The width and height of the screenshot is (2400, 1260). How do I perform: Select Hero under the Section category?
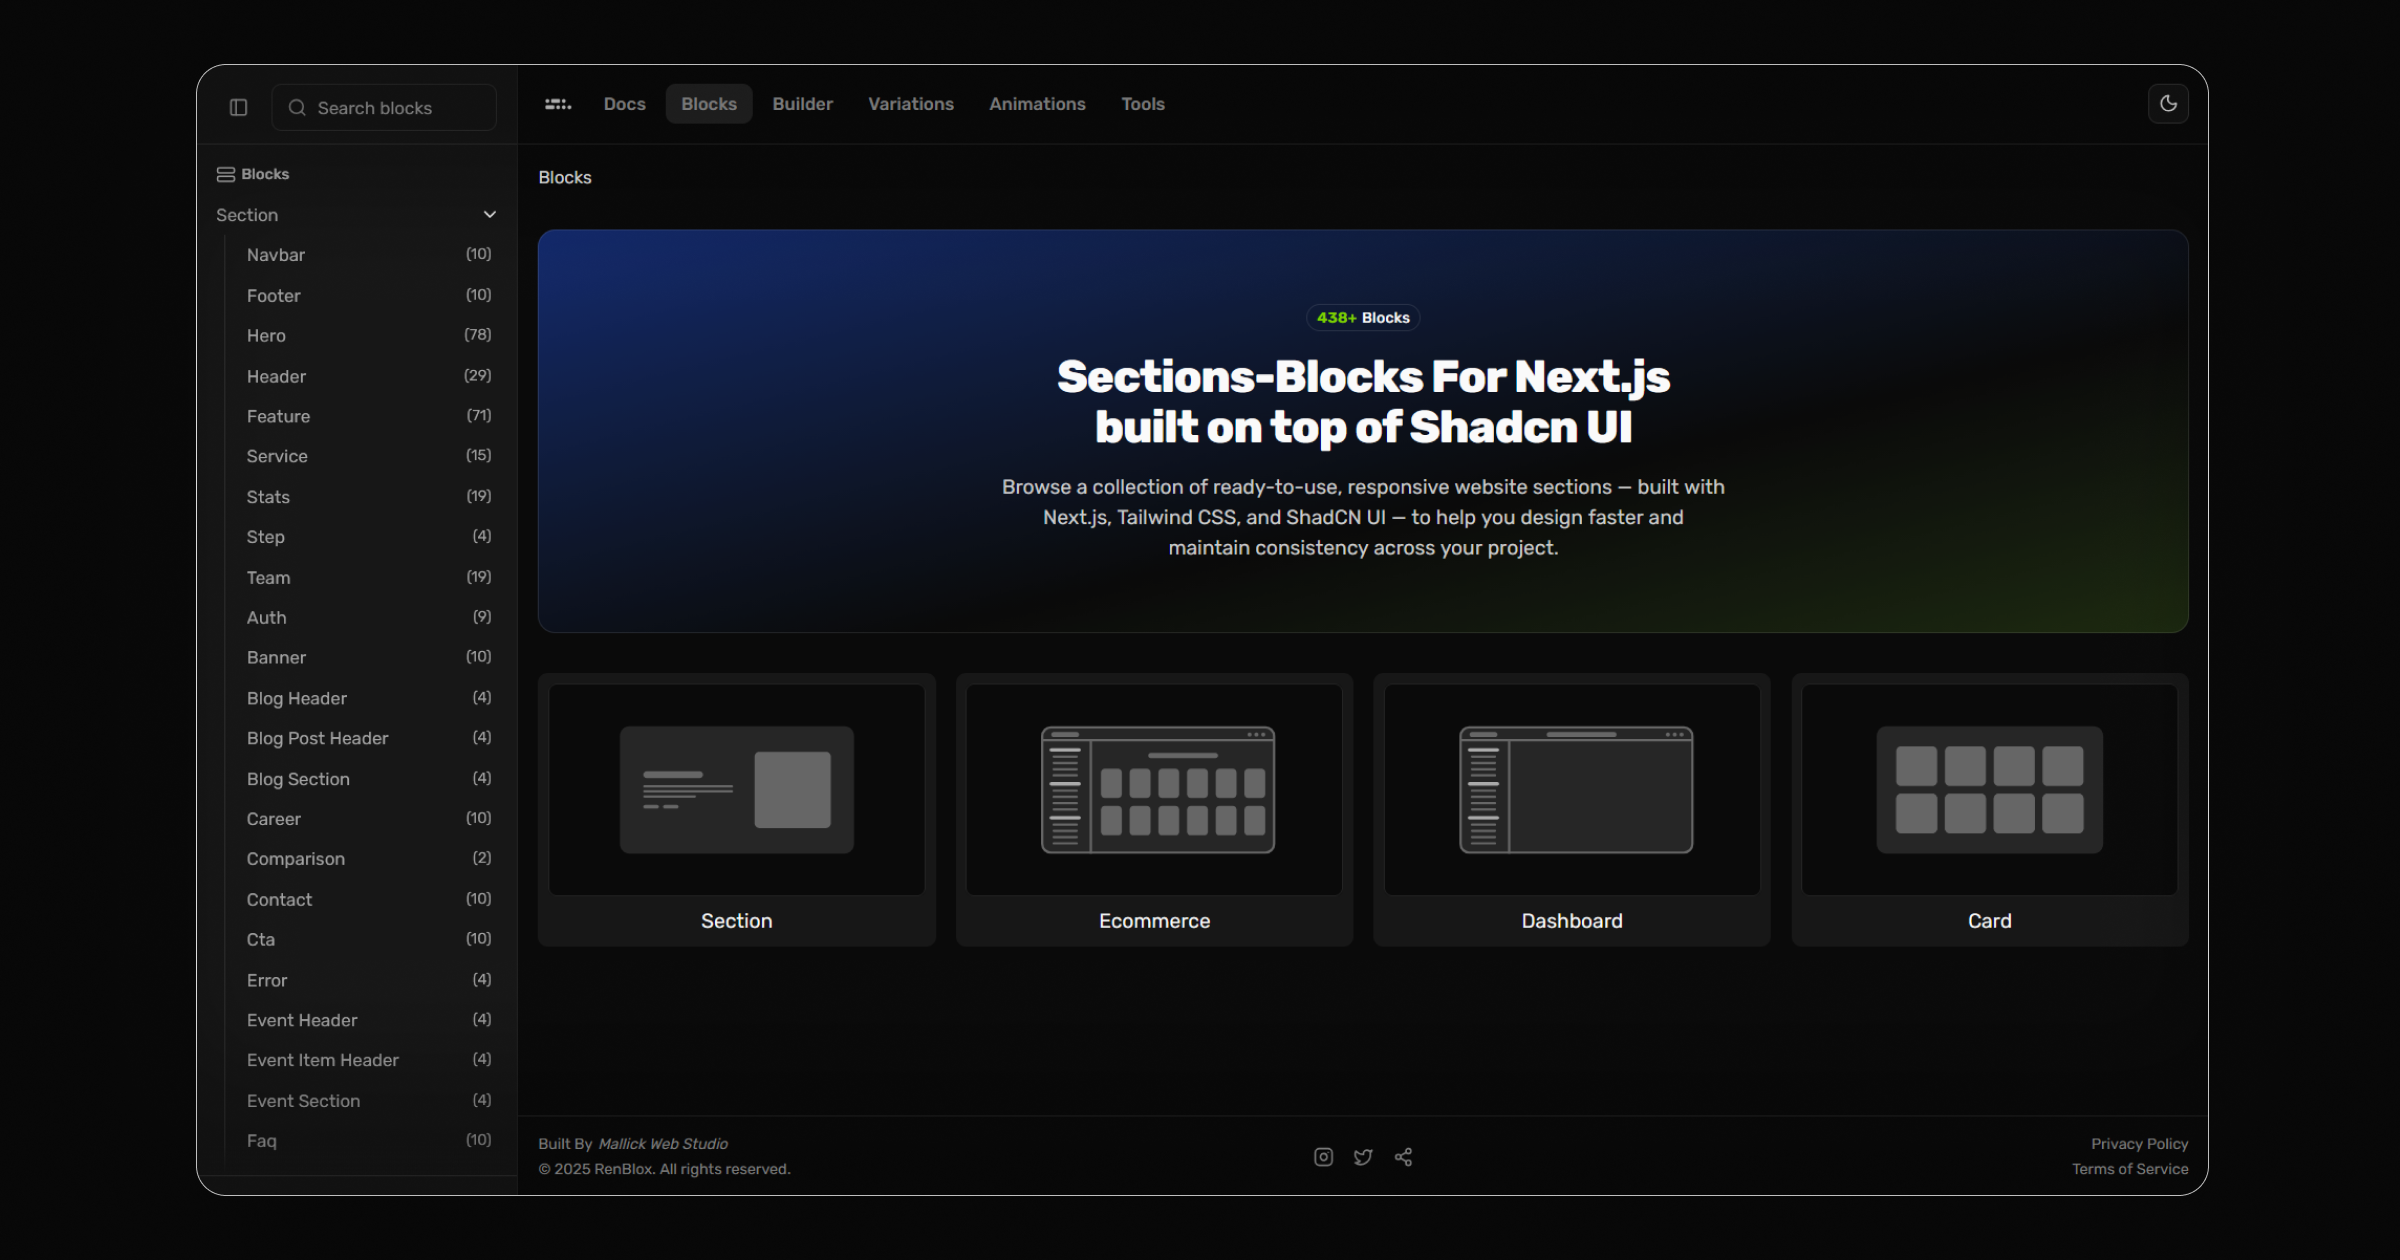click(x=266, y=335)
